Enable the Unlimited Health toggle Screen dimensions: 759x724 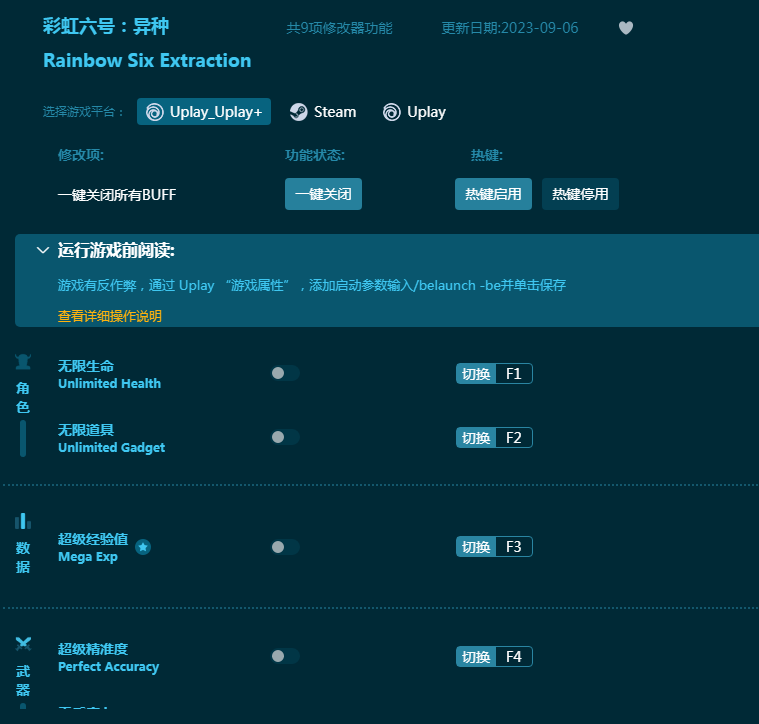pyautogui.click(x=284, y=373)
